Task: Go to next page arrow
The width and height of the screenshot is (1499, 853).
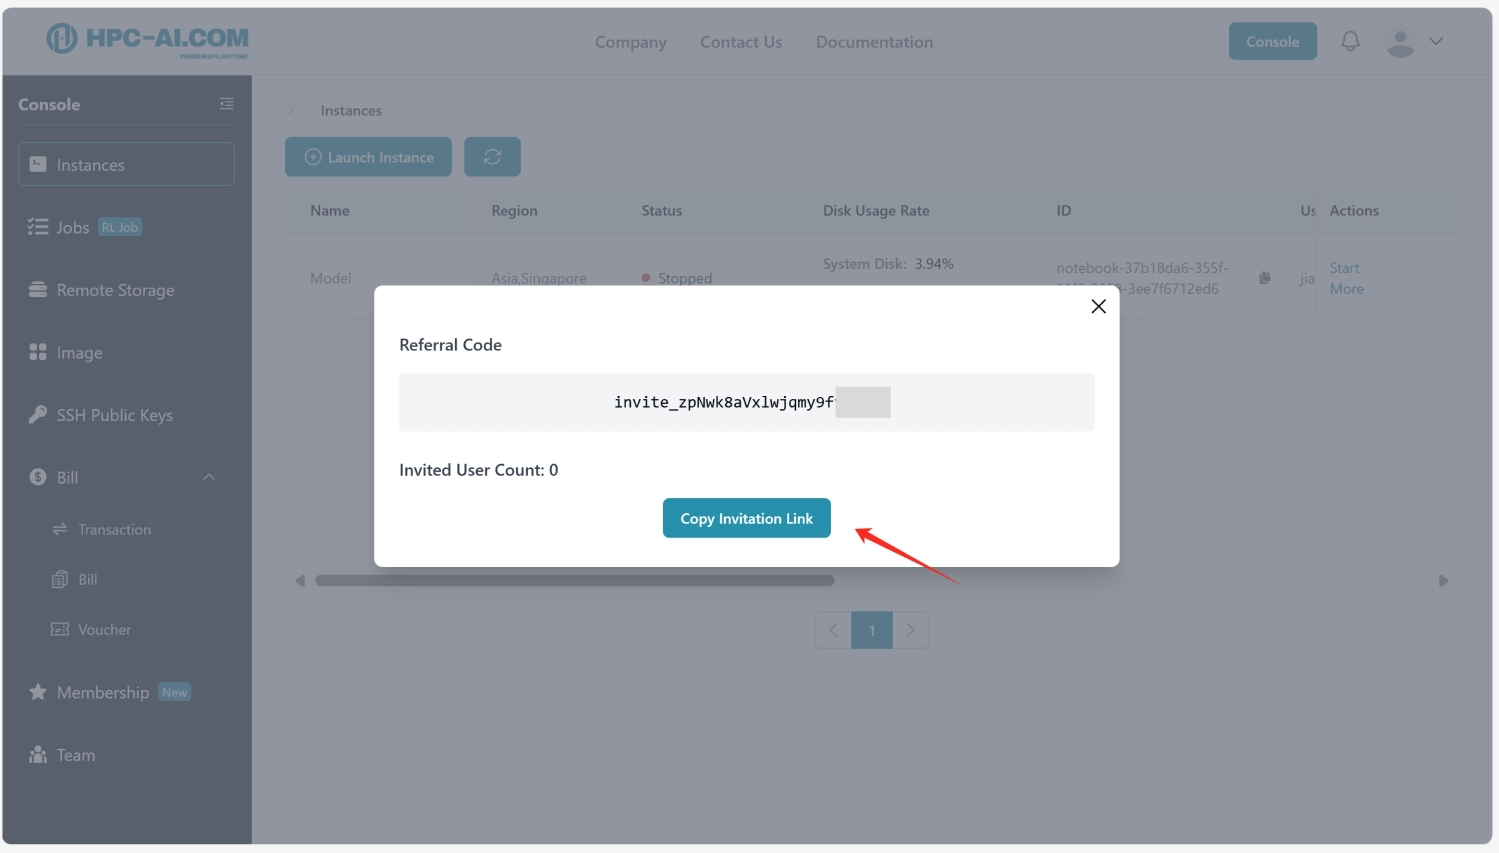Action: (910, 630)
